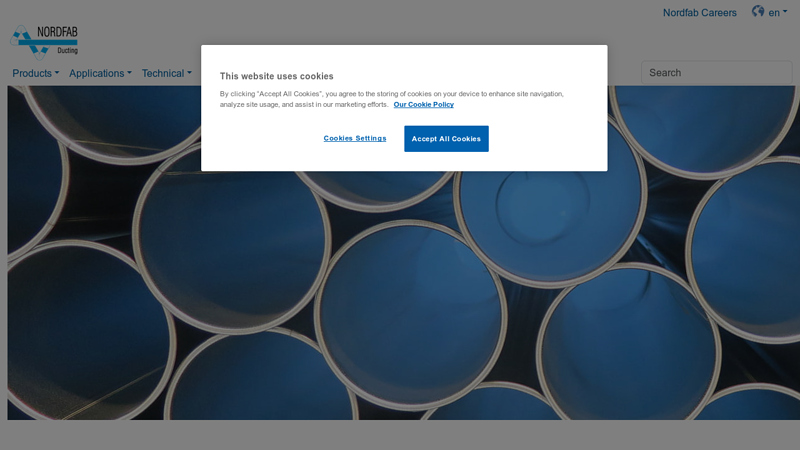Follow the Our Cookie Policy link
The width and height of the screenshot is (800, 450).
coord(423,104)
